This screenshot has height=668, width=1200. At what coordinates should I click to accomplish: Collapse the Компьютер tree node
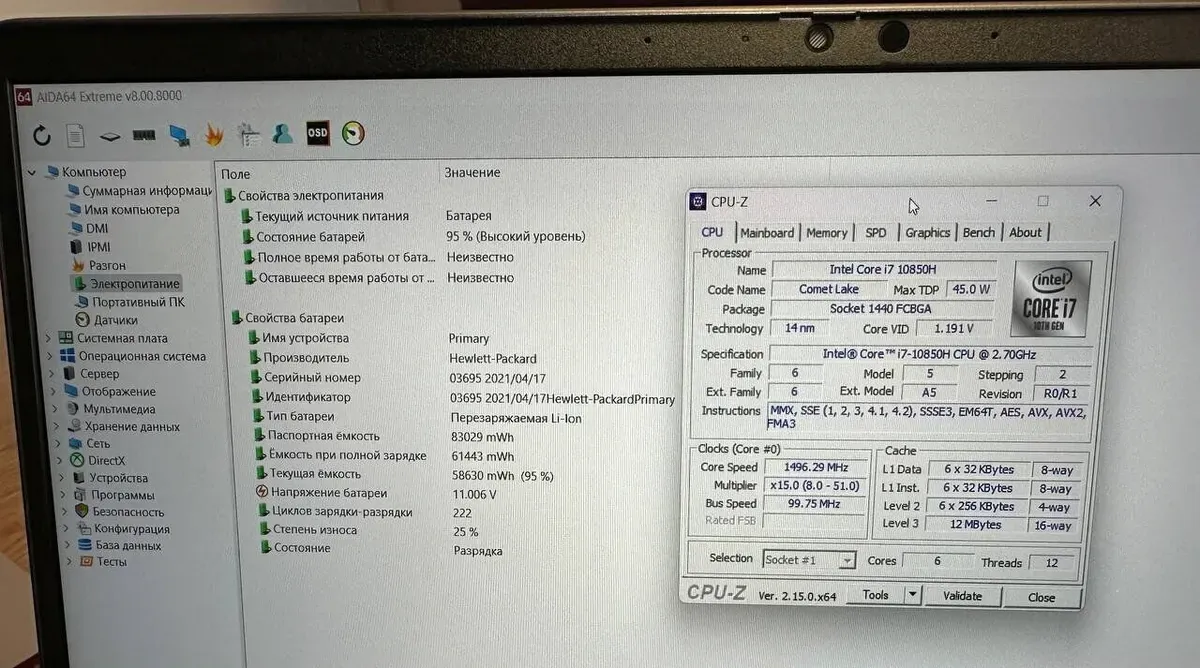32,173
